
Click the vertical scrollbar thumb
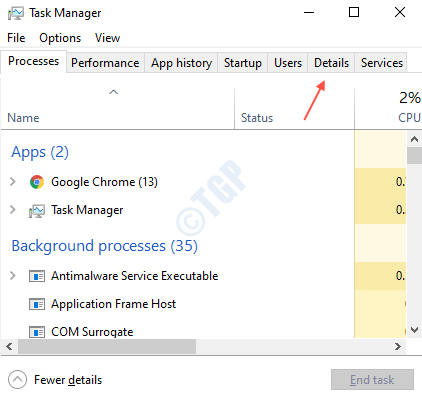pos(414,155)
